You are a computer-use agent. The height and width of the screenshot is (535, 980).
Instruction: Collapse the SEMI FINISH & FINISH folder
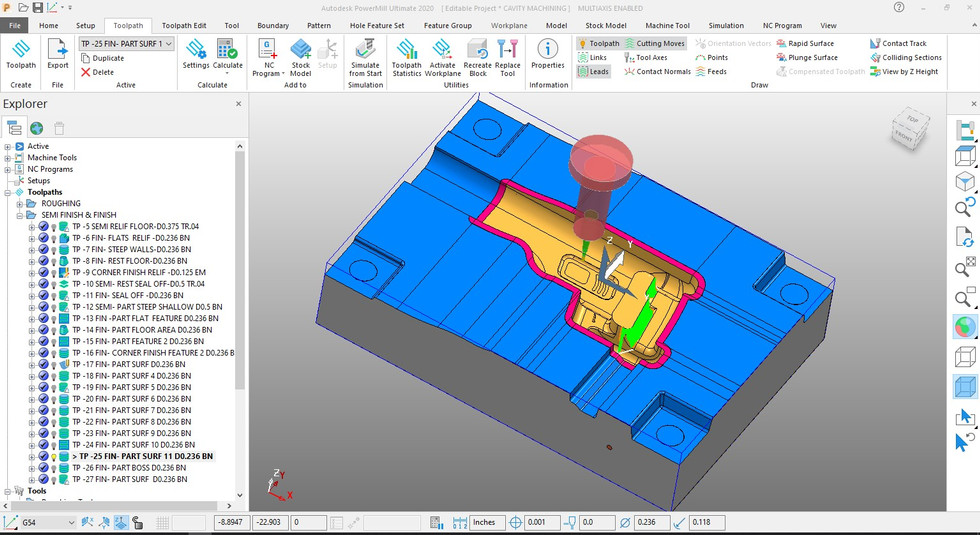[x=19, y=215]
